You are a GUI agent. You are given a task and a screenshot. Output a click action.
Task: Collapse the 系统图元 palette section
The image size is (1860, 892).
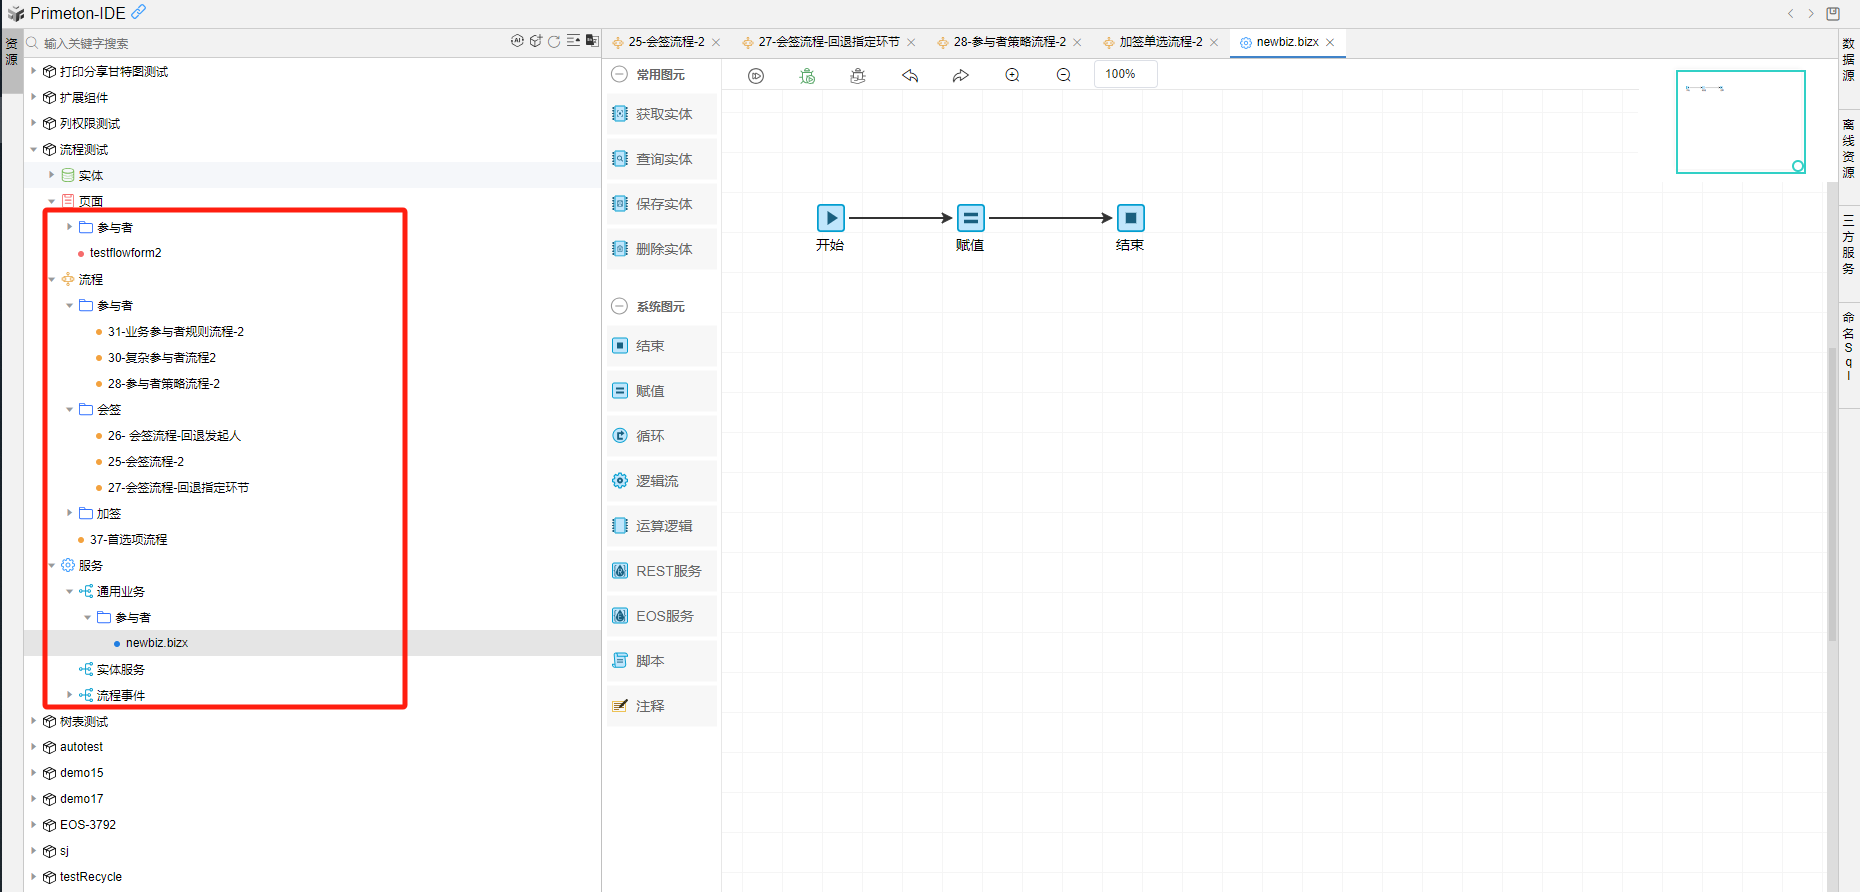[x=619, y=307]
